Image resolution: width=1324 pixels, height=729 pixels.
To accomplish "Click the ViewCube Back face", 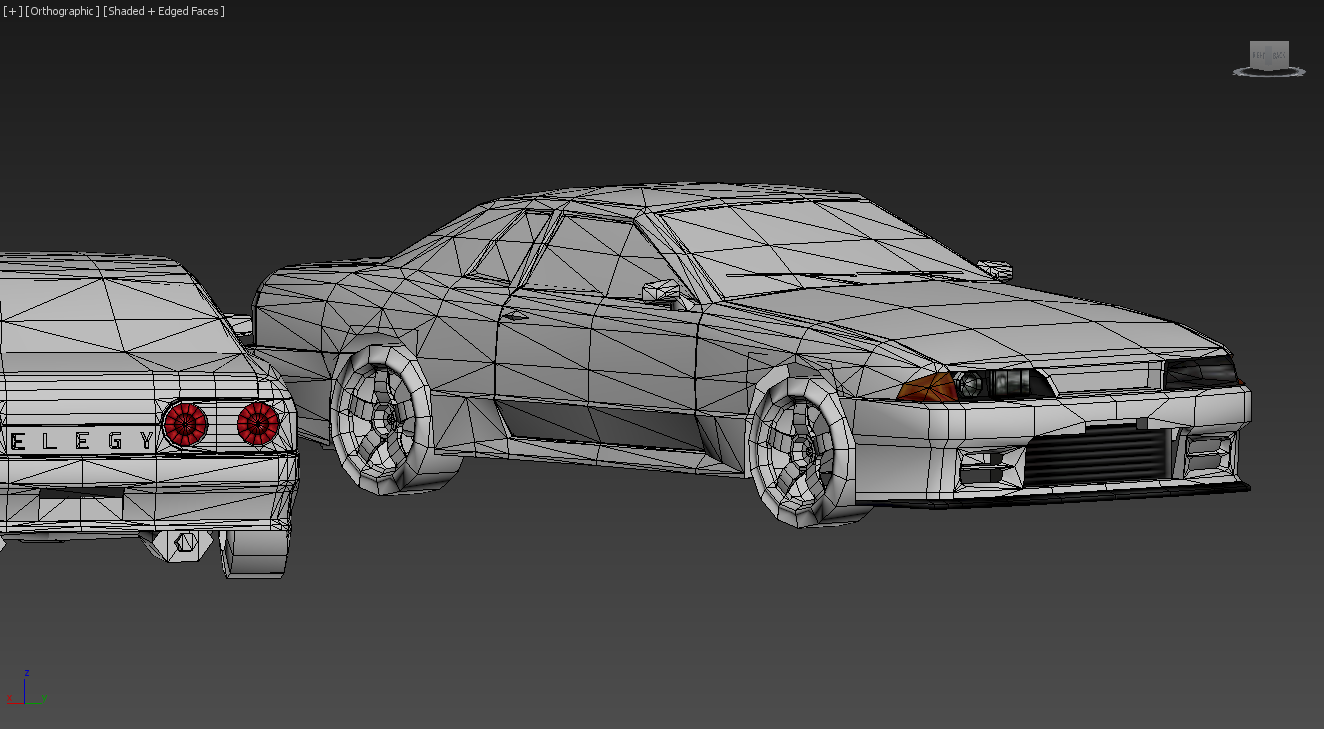I will click(x=1279, y=56).
